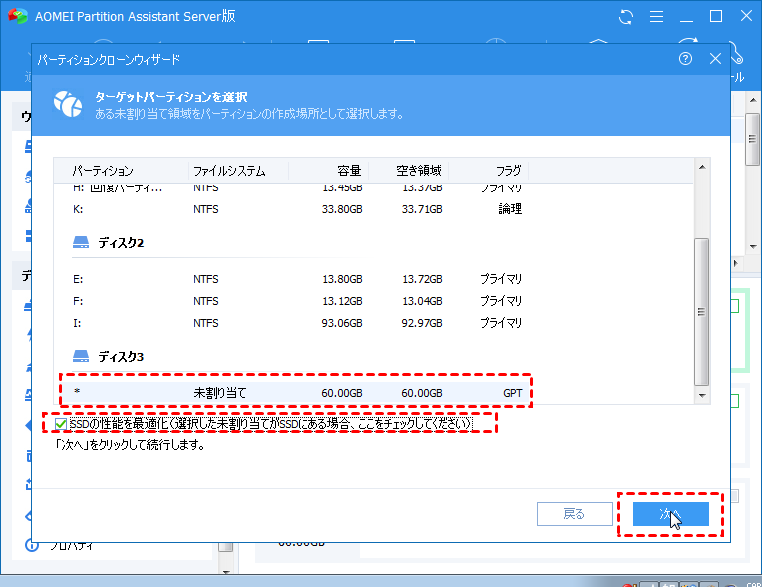The height and width of the screenshot is (587, 762).
Task: Toggle the SSD性能を最適化 checkbox
Action: point(61,424)
